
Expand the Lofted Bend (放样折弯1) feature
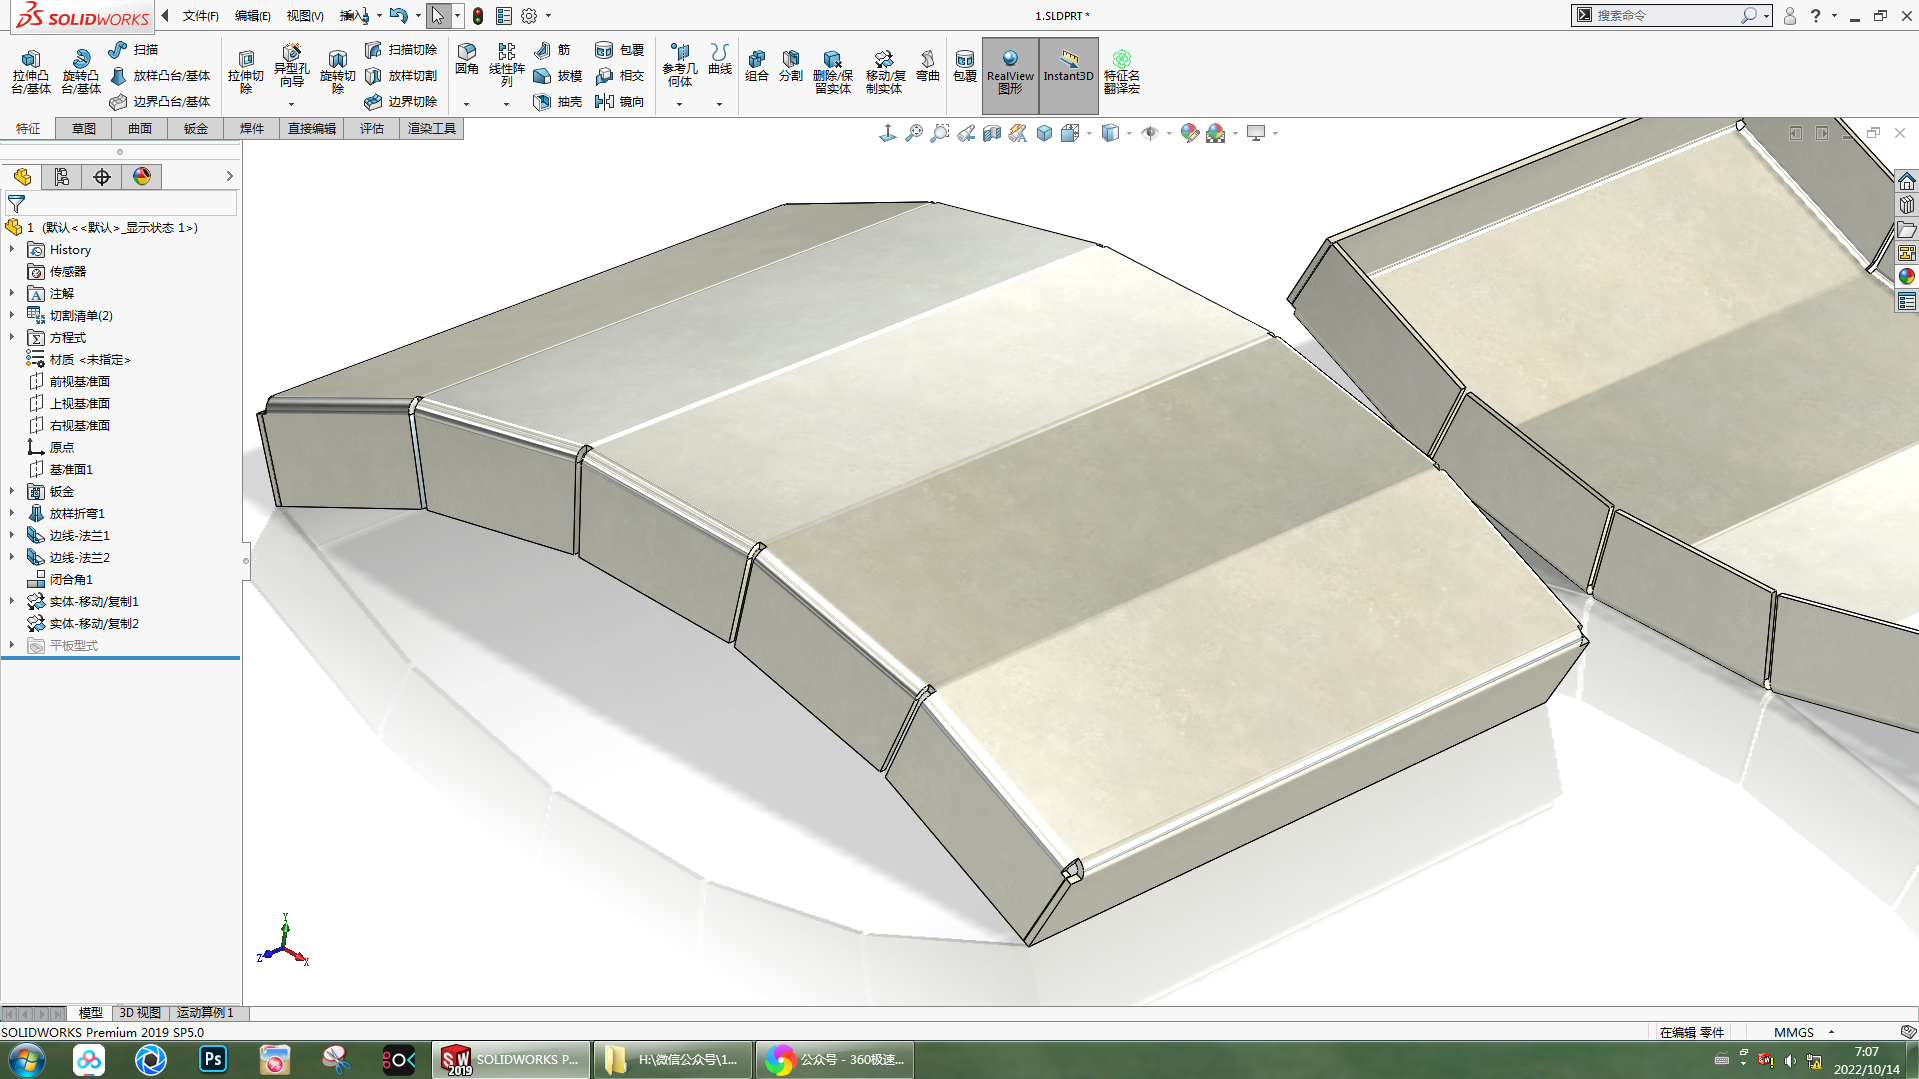coord(12,513)
